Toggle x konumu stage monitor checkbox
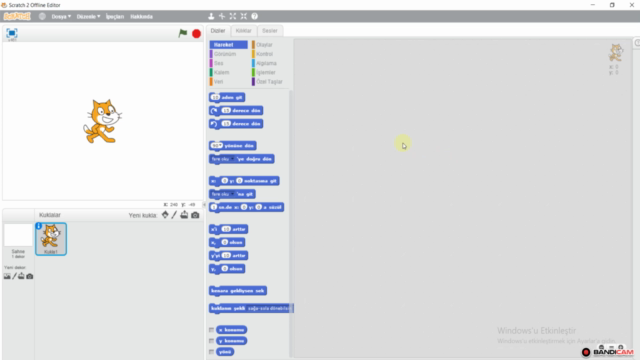This screenshot has width=640, height=360. [211, 330]
